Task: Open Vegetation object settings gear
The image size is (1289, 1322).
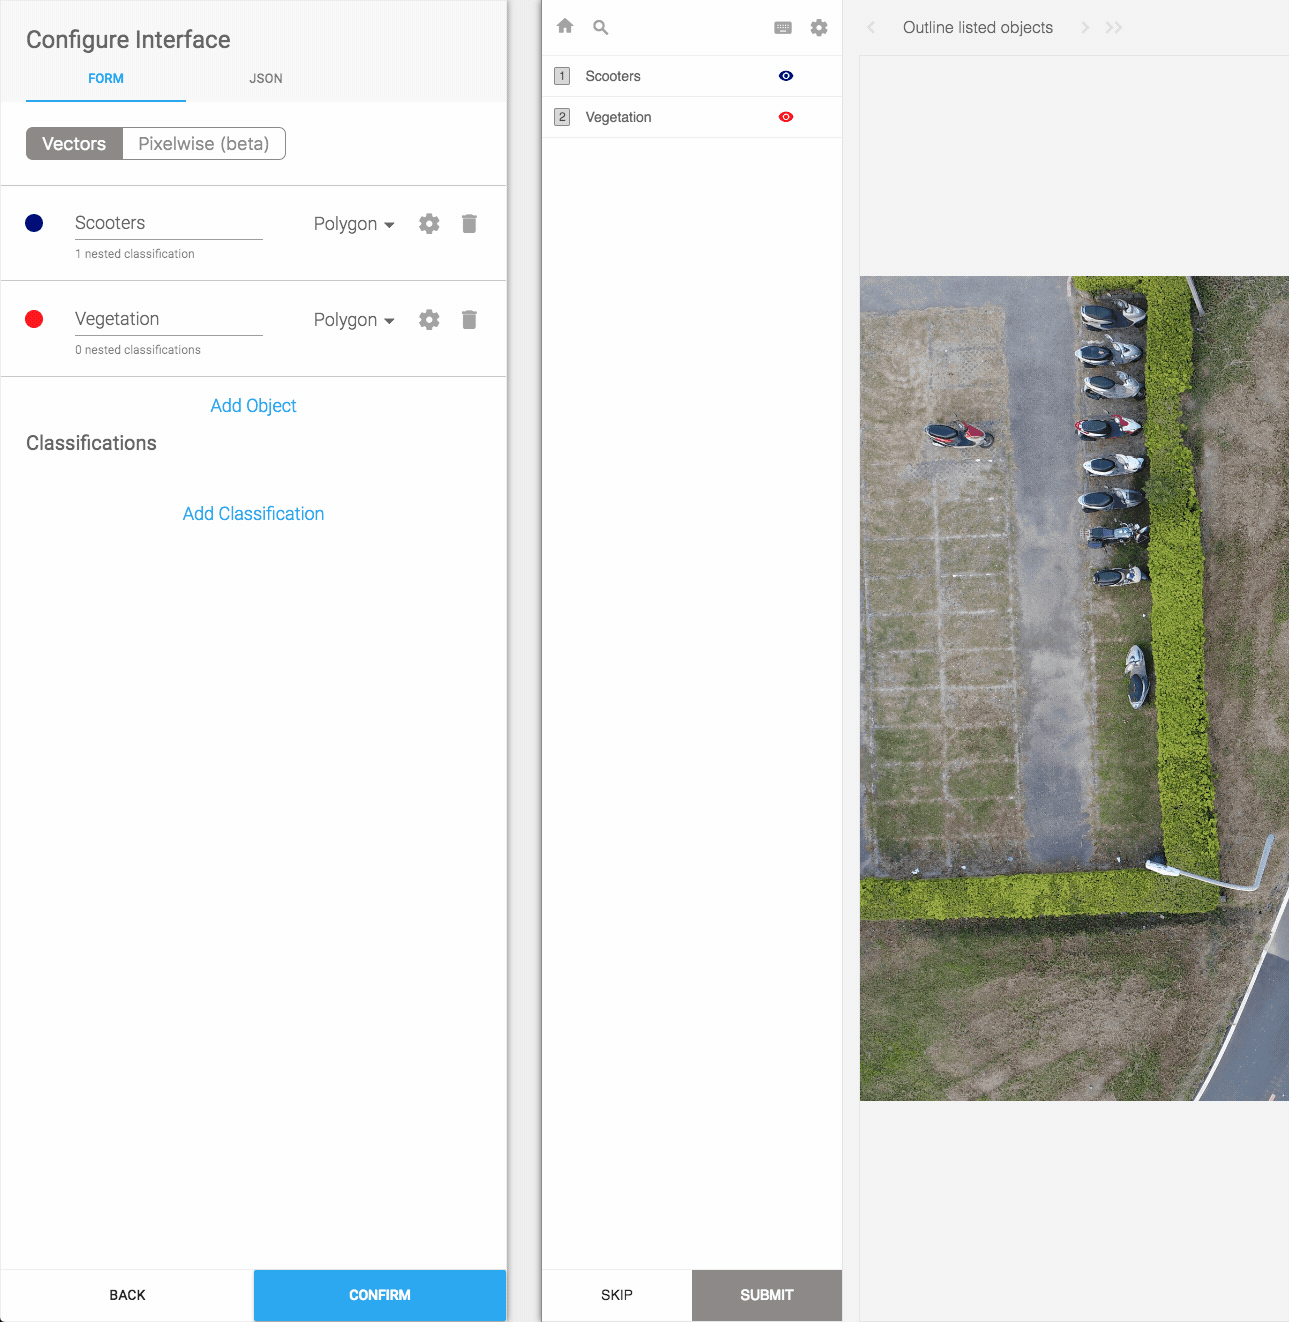Action: tap(429, 320)
